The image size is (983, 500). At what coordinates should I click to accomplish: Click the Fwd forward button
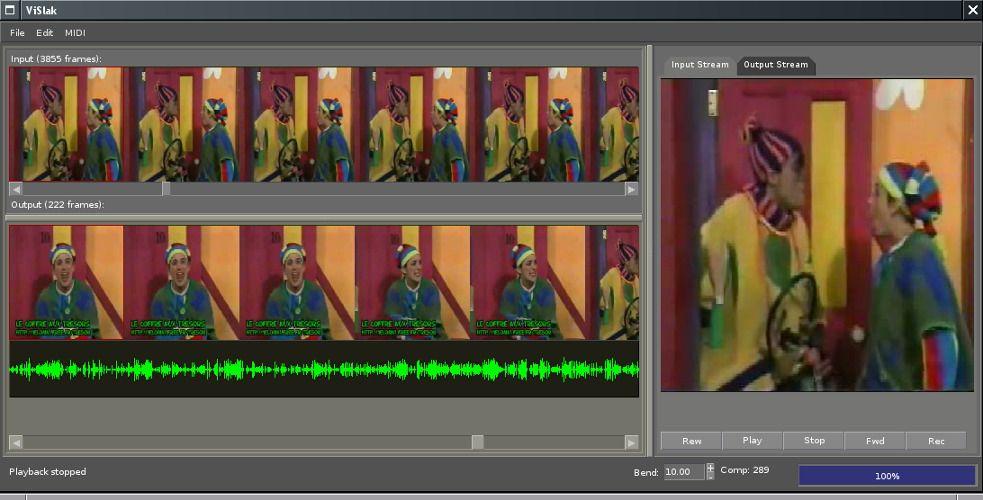coord(875,440)
